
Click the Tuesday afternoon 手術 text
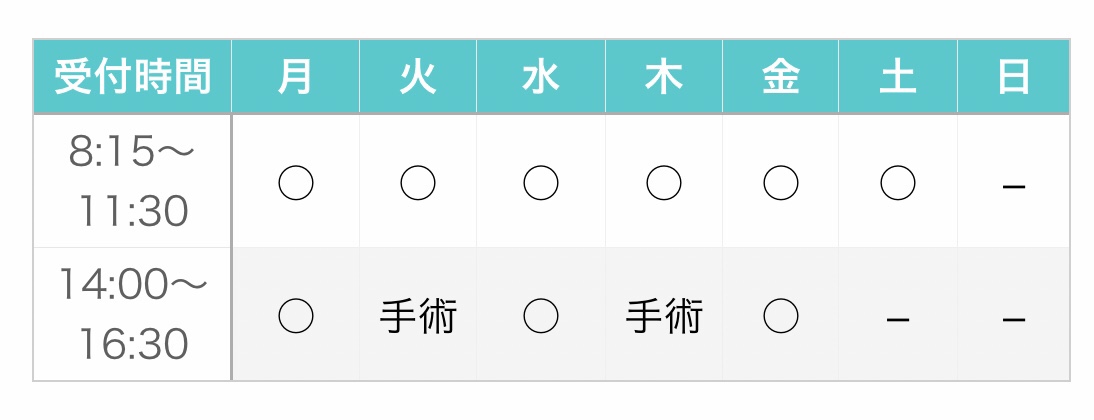pos(418,317)
